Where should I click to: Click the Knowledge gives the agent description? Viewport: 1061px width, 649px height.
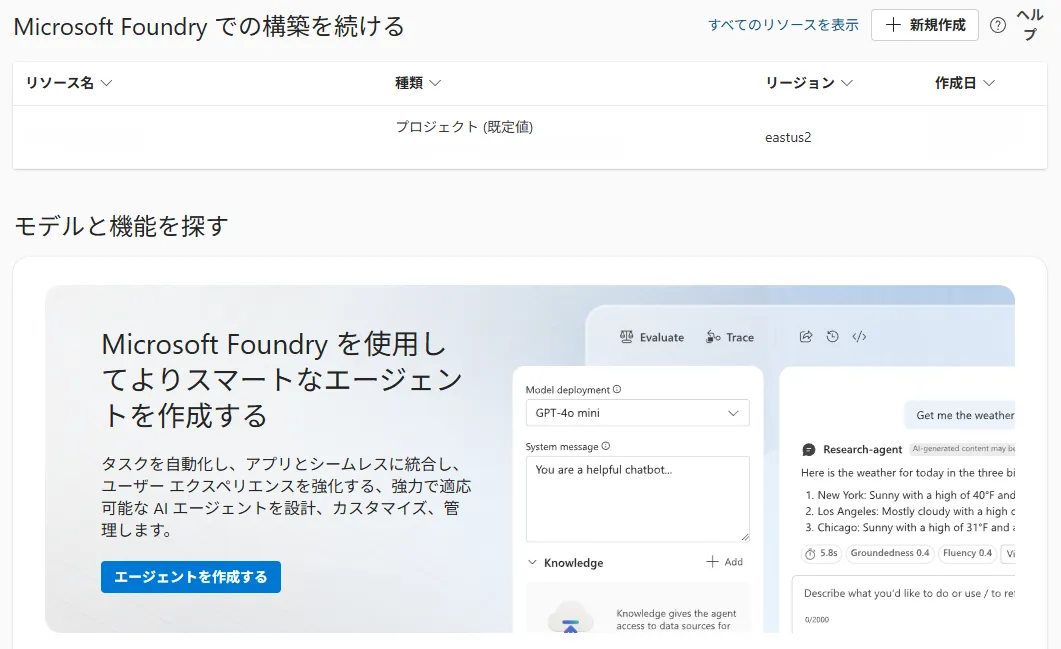click(x=675, y=619)
